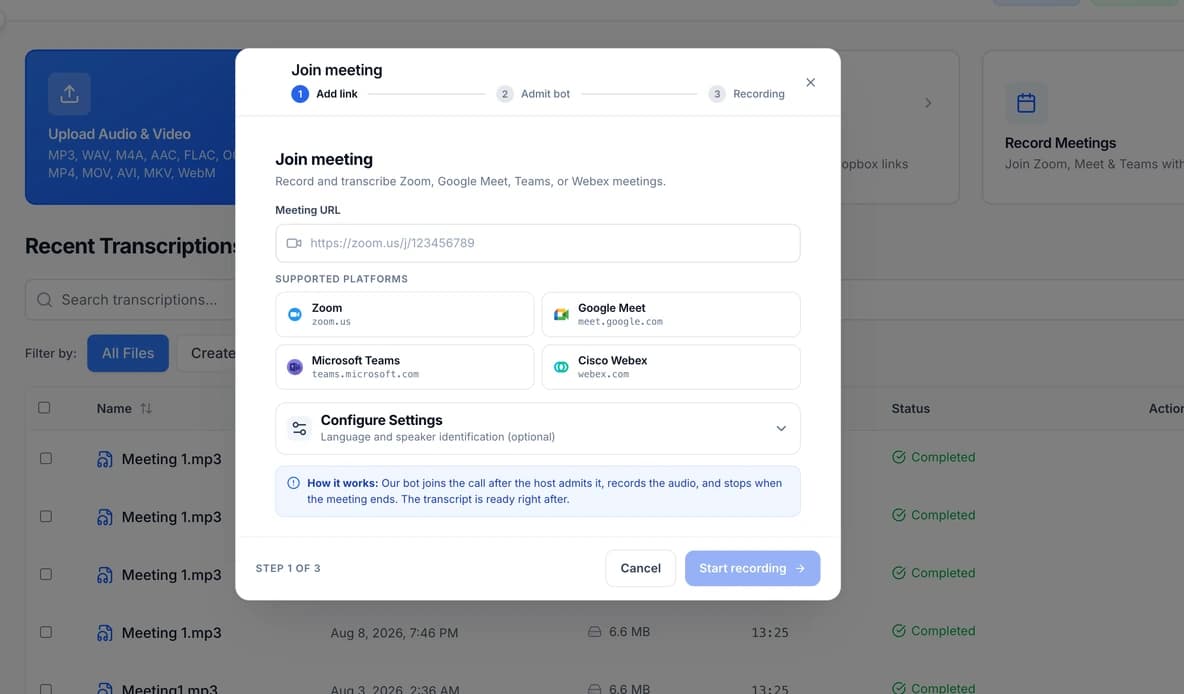Click the STEP 1 OF 3 label

point(288,568)
